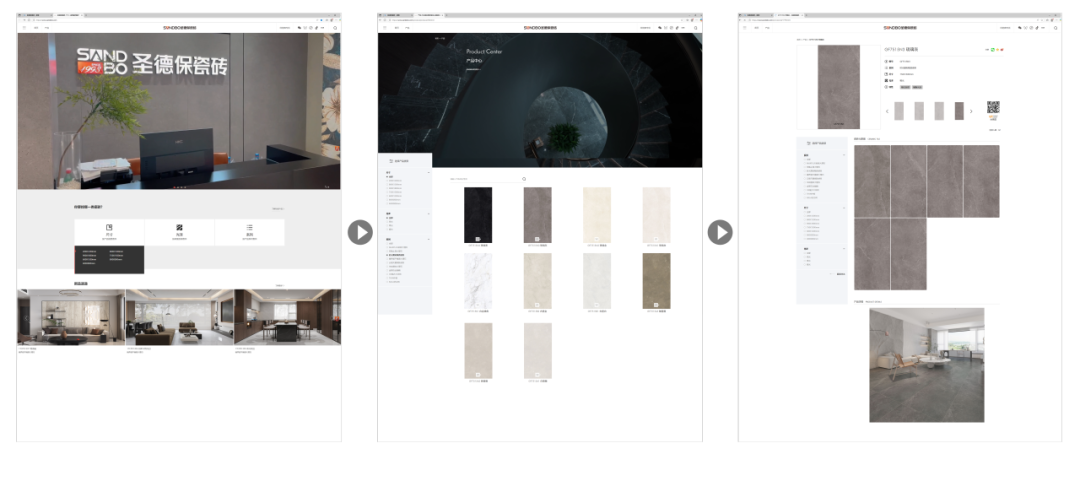Collapse the second filter group in the right page sidebar
The height and width of the screenshot is (481, 1080).
coord(845,207)
